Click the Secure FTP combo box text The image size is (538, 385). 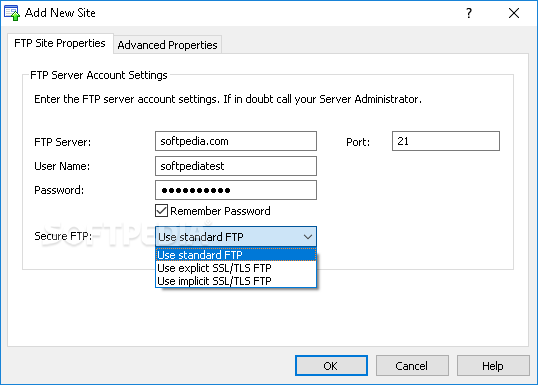coord(201,237)
